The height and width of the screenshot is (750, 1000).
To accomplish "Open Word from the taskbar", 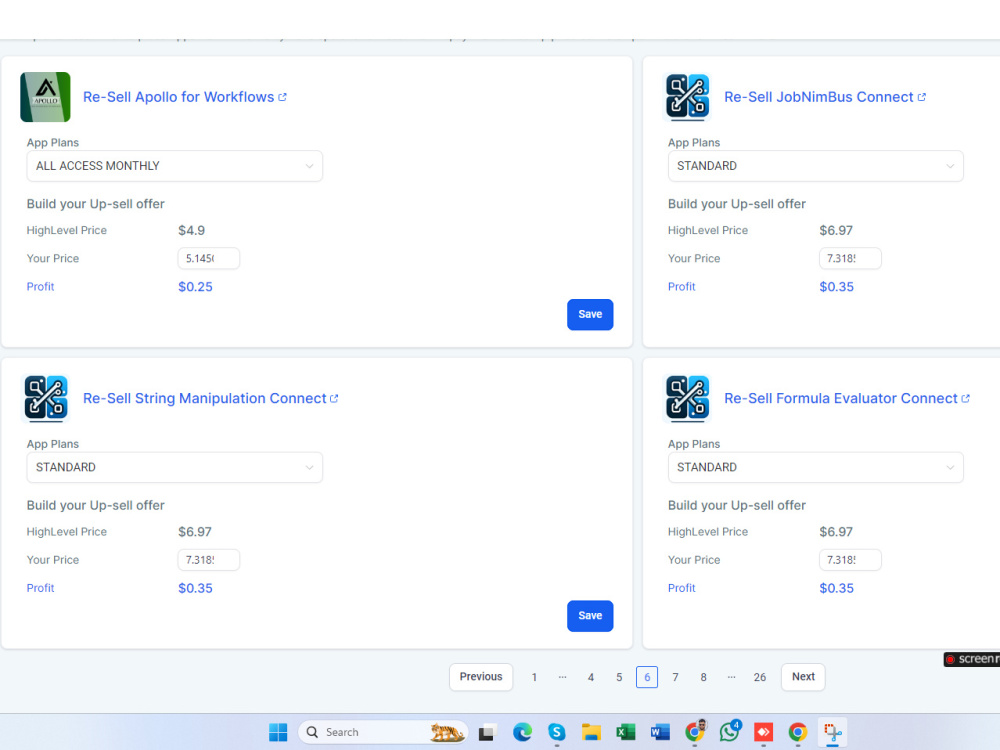I will pyautogui.click(x=660, y=732).
